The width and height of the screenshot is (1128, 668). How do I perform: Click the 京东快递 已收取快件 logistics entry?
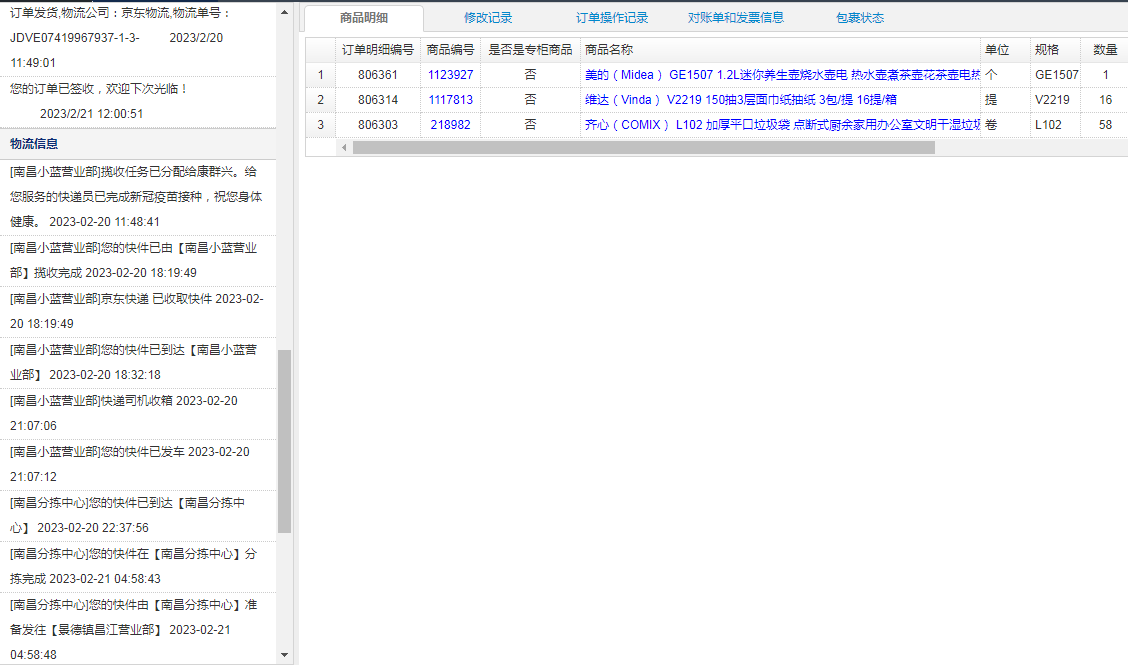click(138, 311)
